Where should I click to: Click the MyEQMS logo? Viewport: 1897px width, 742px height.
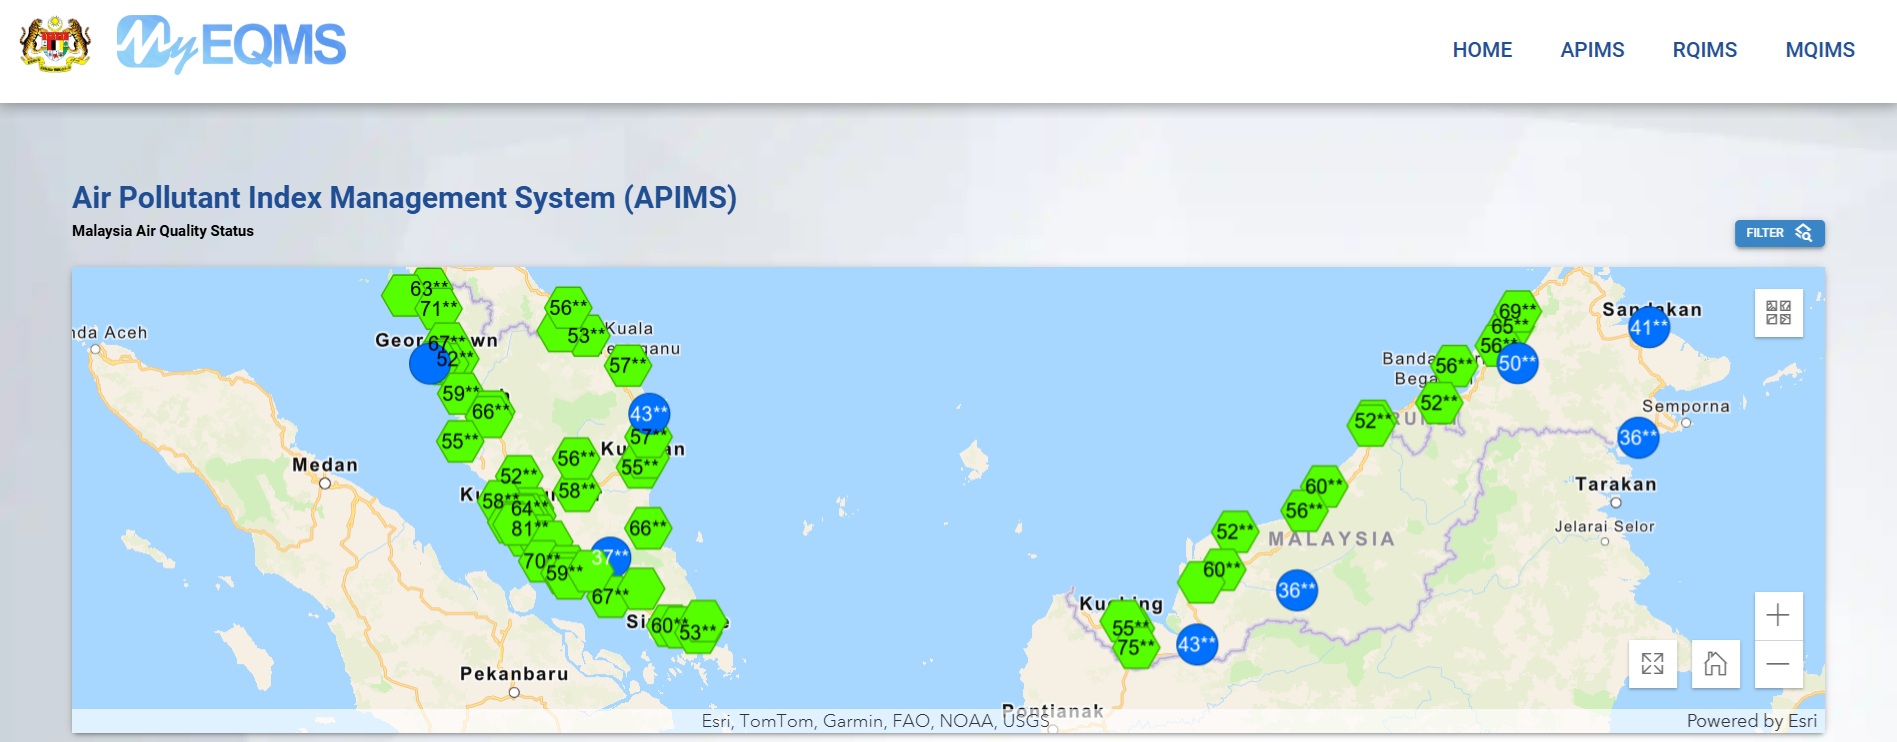[x=231, y=45]
